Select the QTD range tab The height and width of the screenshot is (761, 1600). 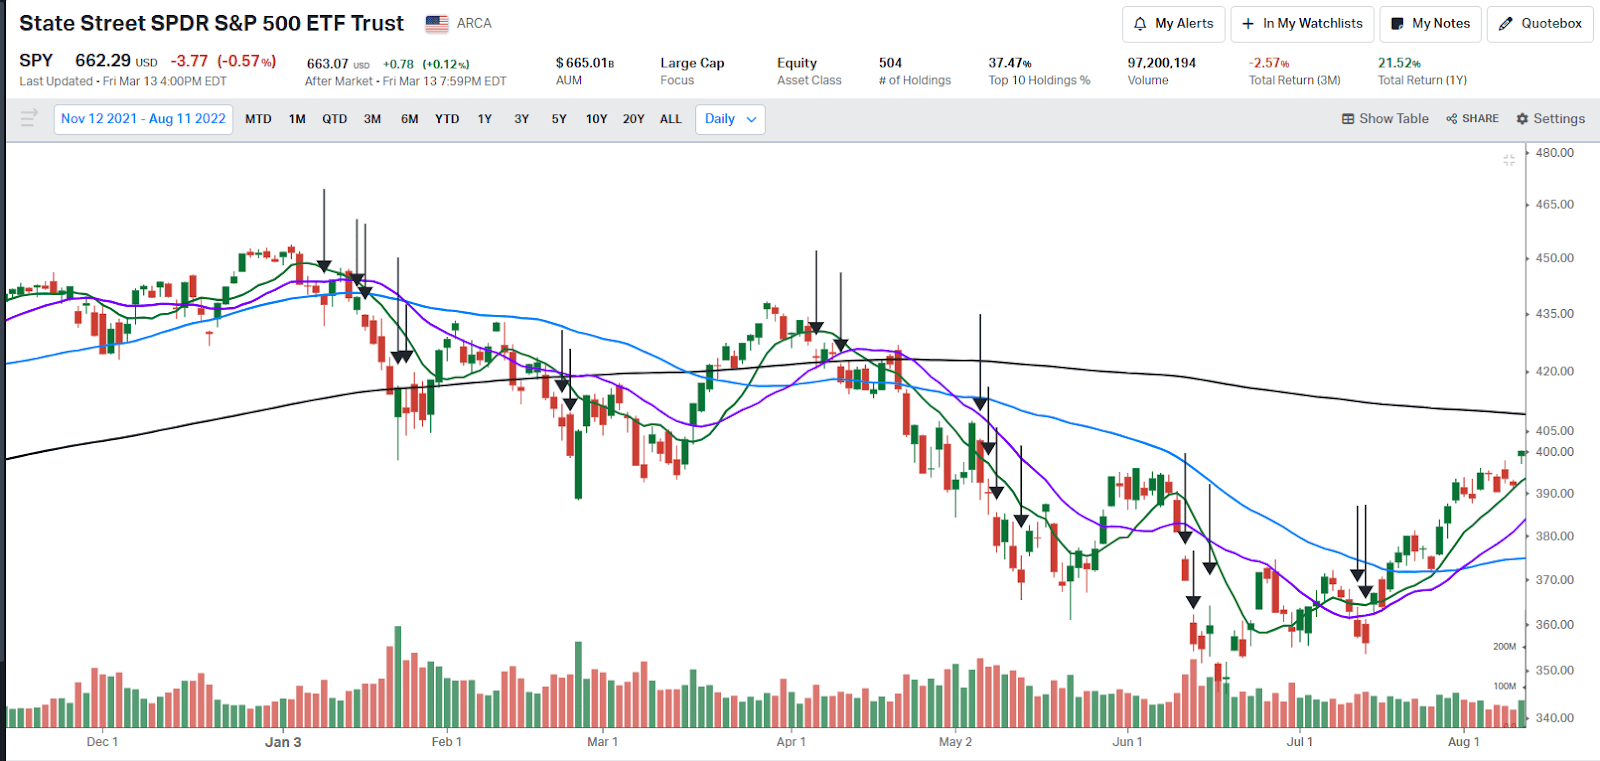[x=334, y=119]
